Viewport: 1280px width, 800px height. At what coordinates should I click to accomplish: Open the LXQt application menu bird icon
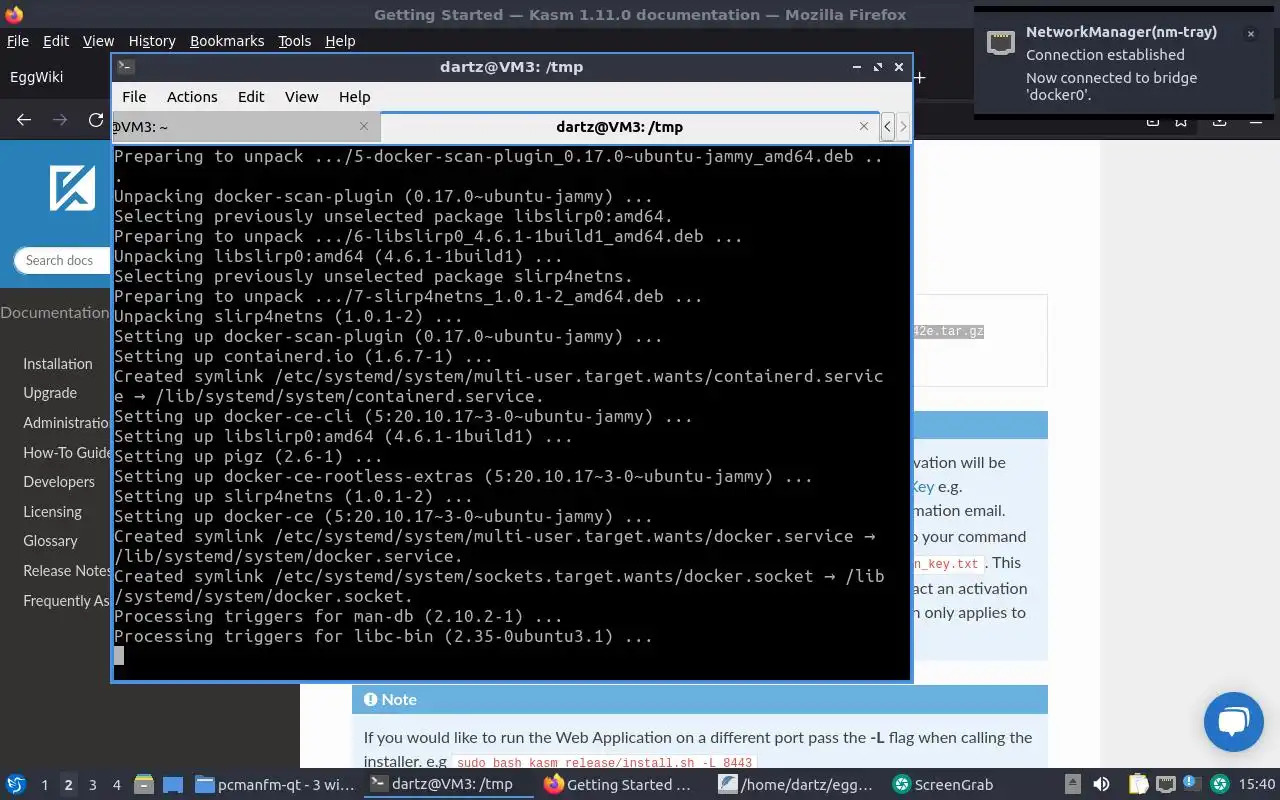tap(15, 785)
